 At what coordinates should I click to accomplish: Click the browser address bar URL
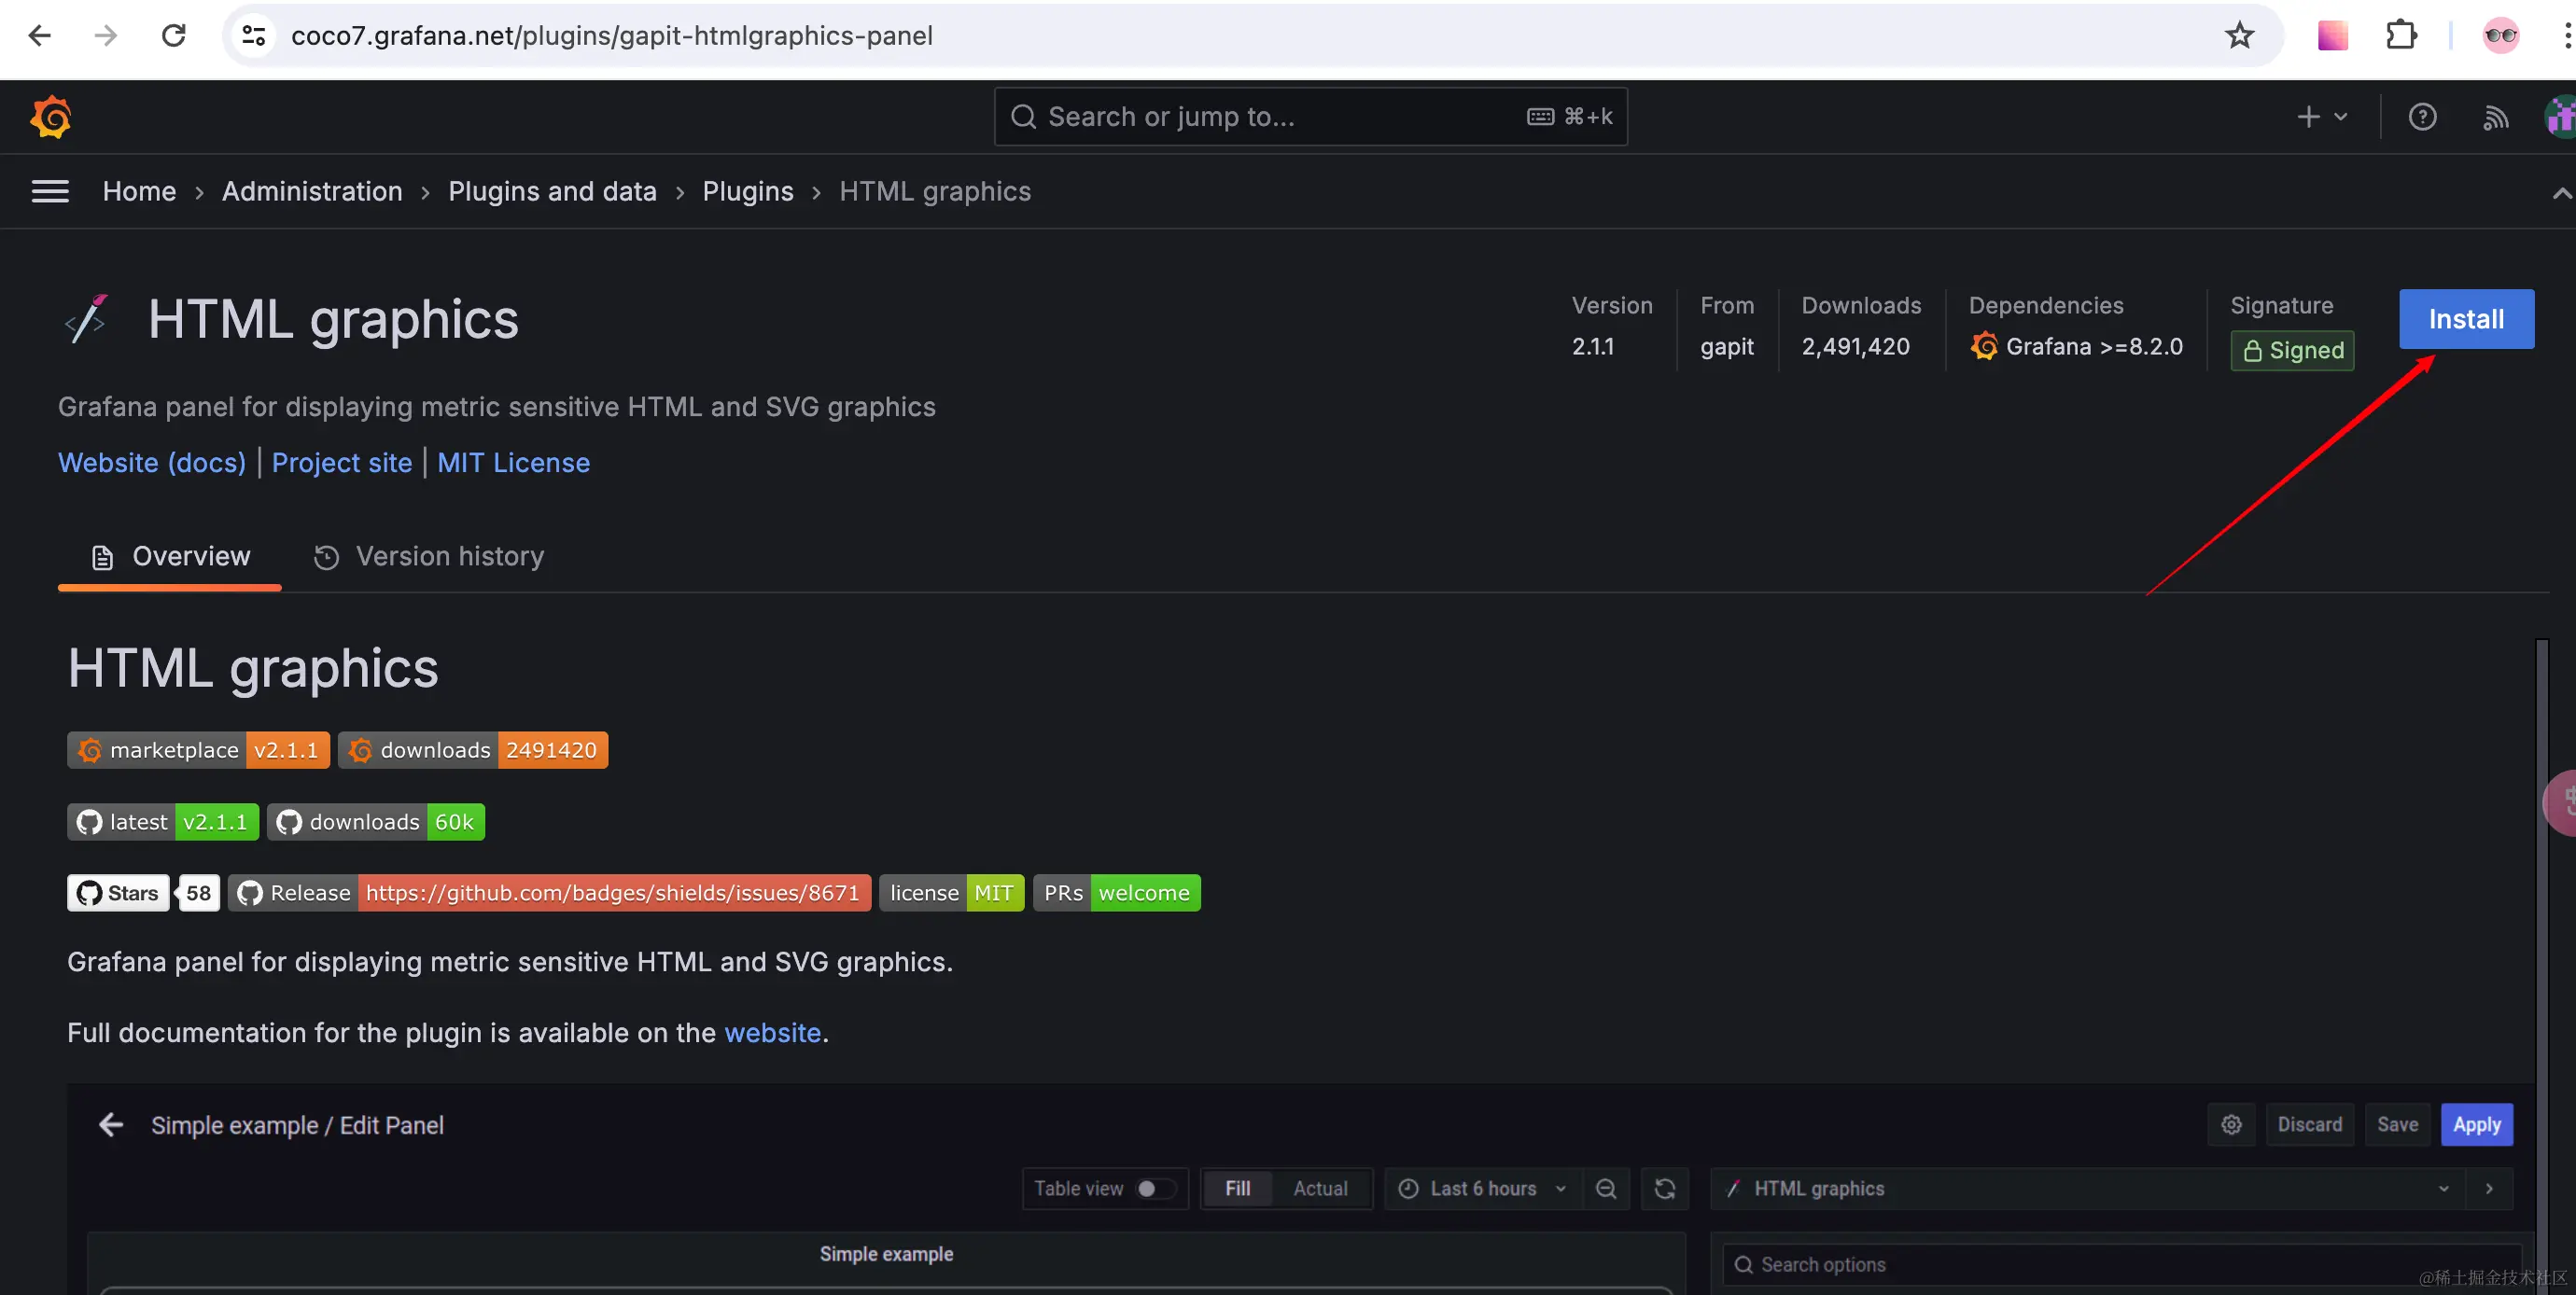(x=611, y=36)
